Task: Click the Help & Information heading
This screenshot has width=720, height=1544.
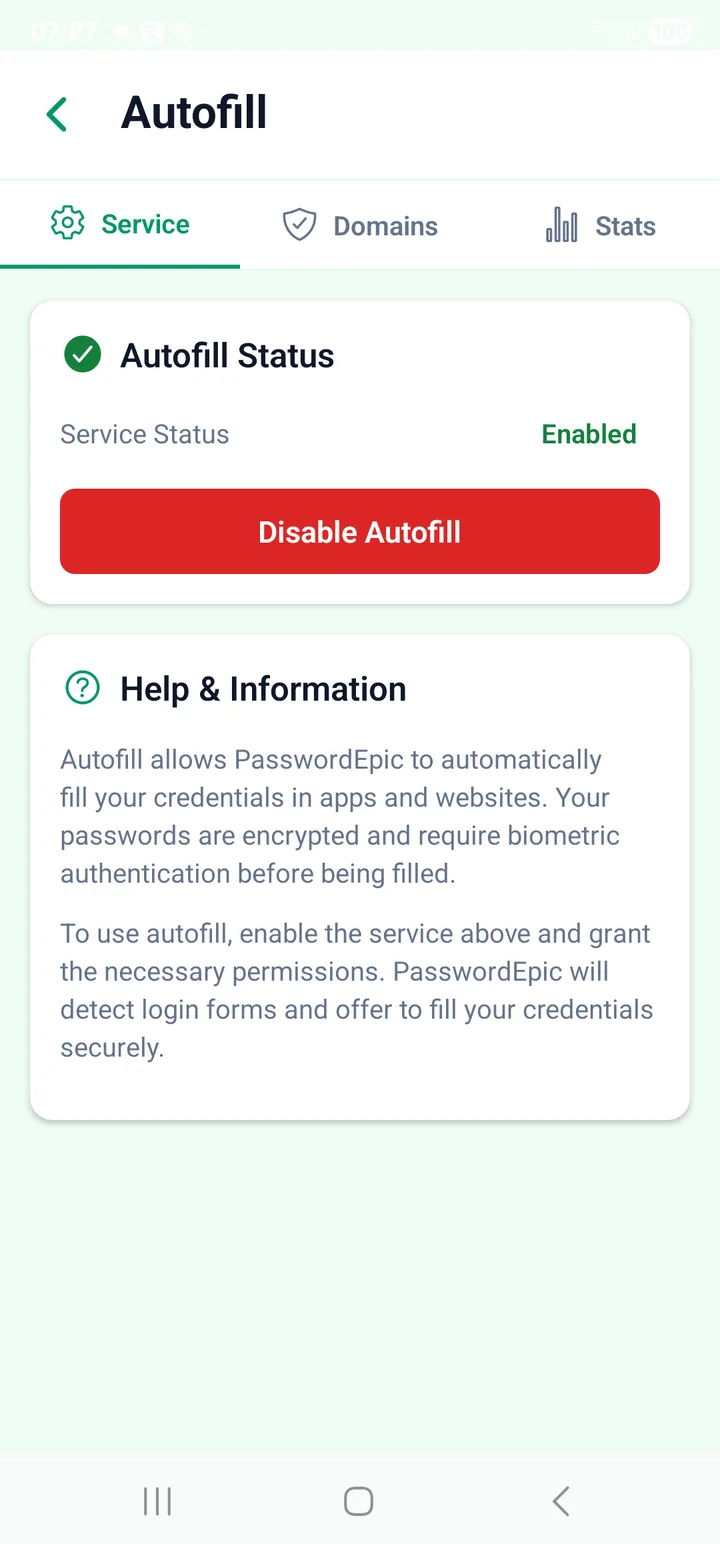Action: tap(263, 688)
